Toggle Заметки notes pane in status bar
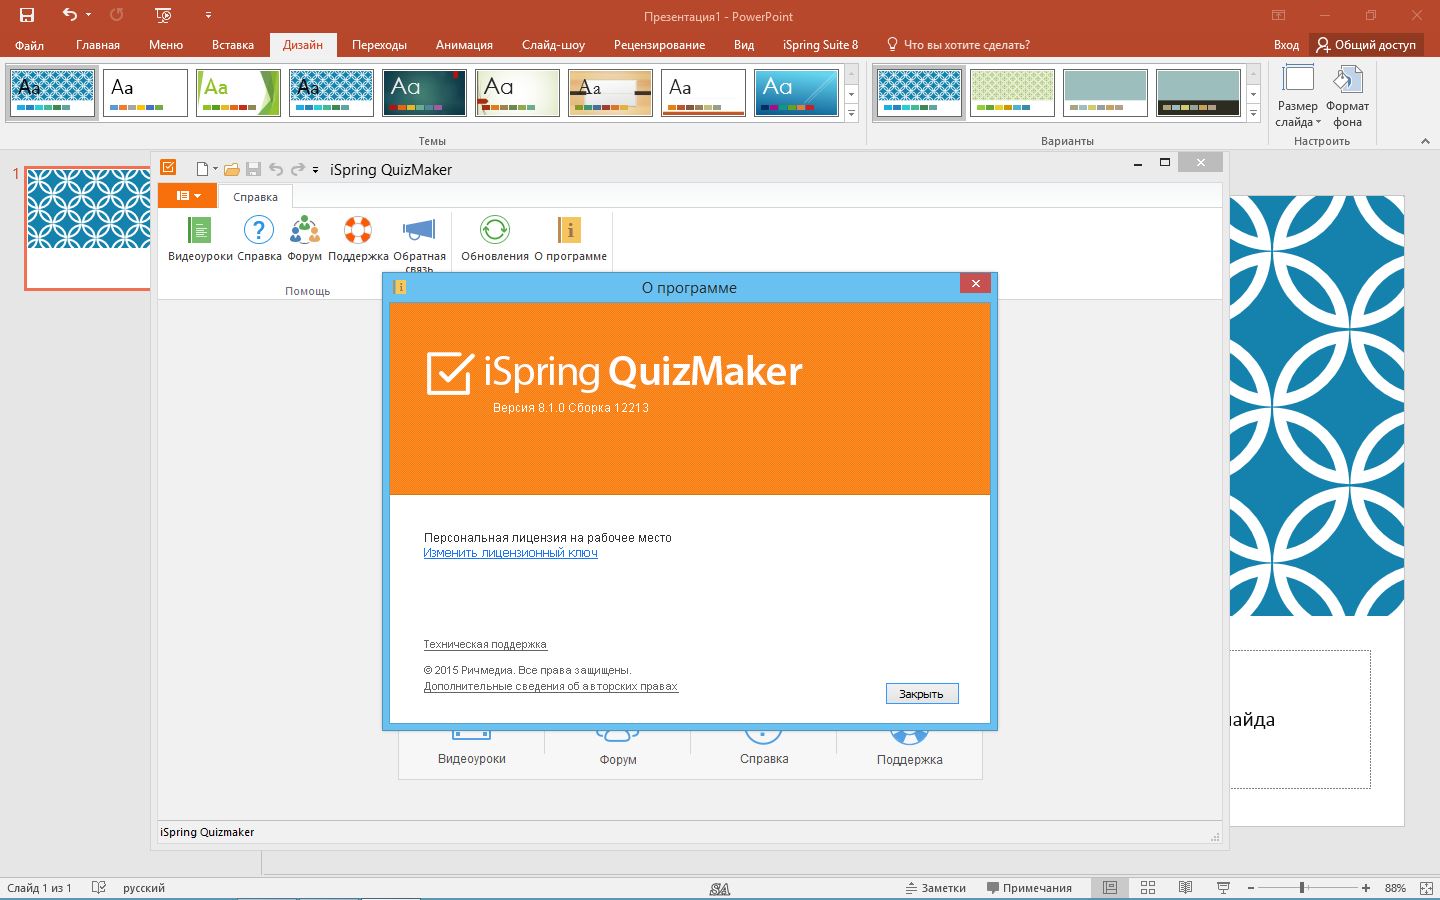Screen dimensions: 1440x900 936,888
